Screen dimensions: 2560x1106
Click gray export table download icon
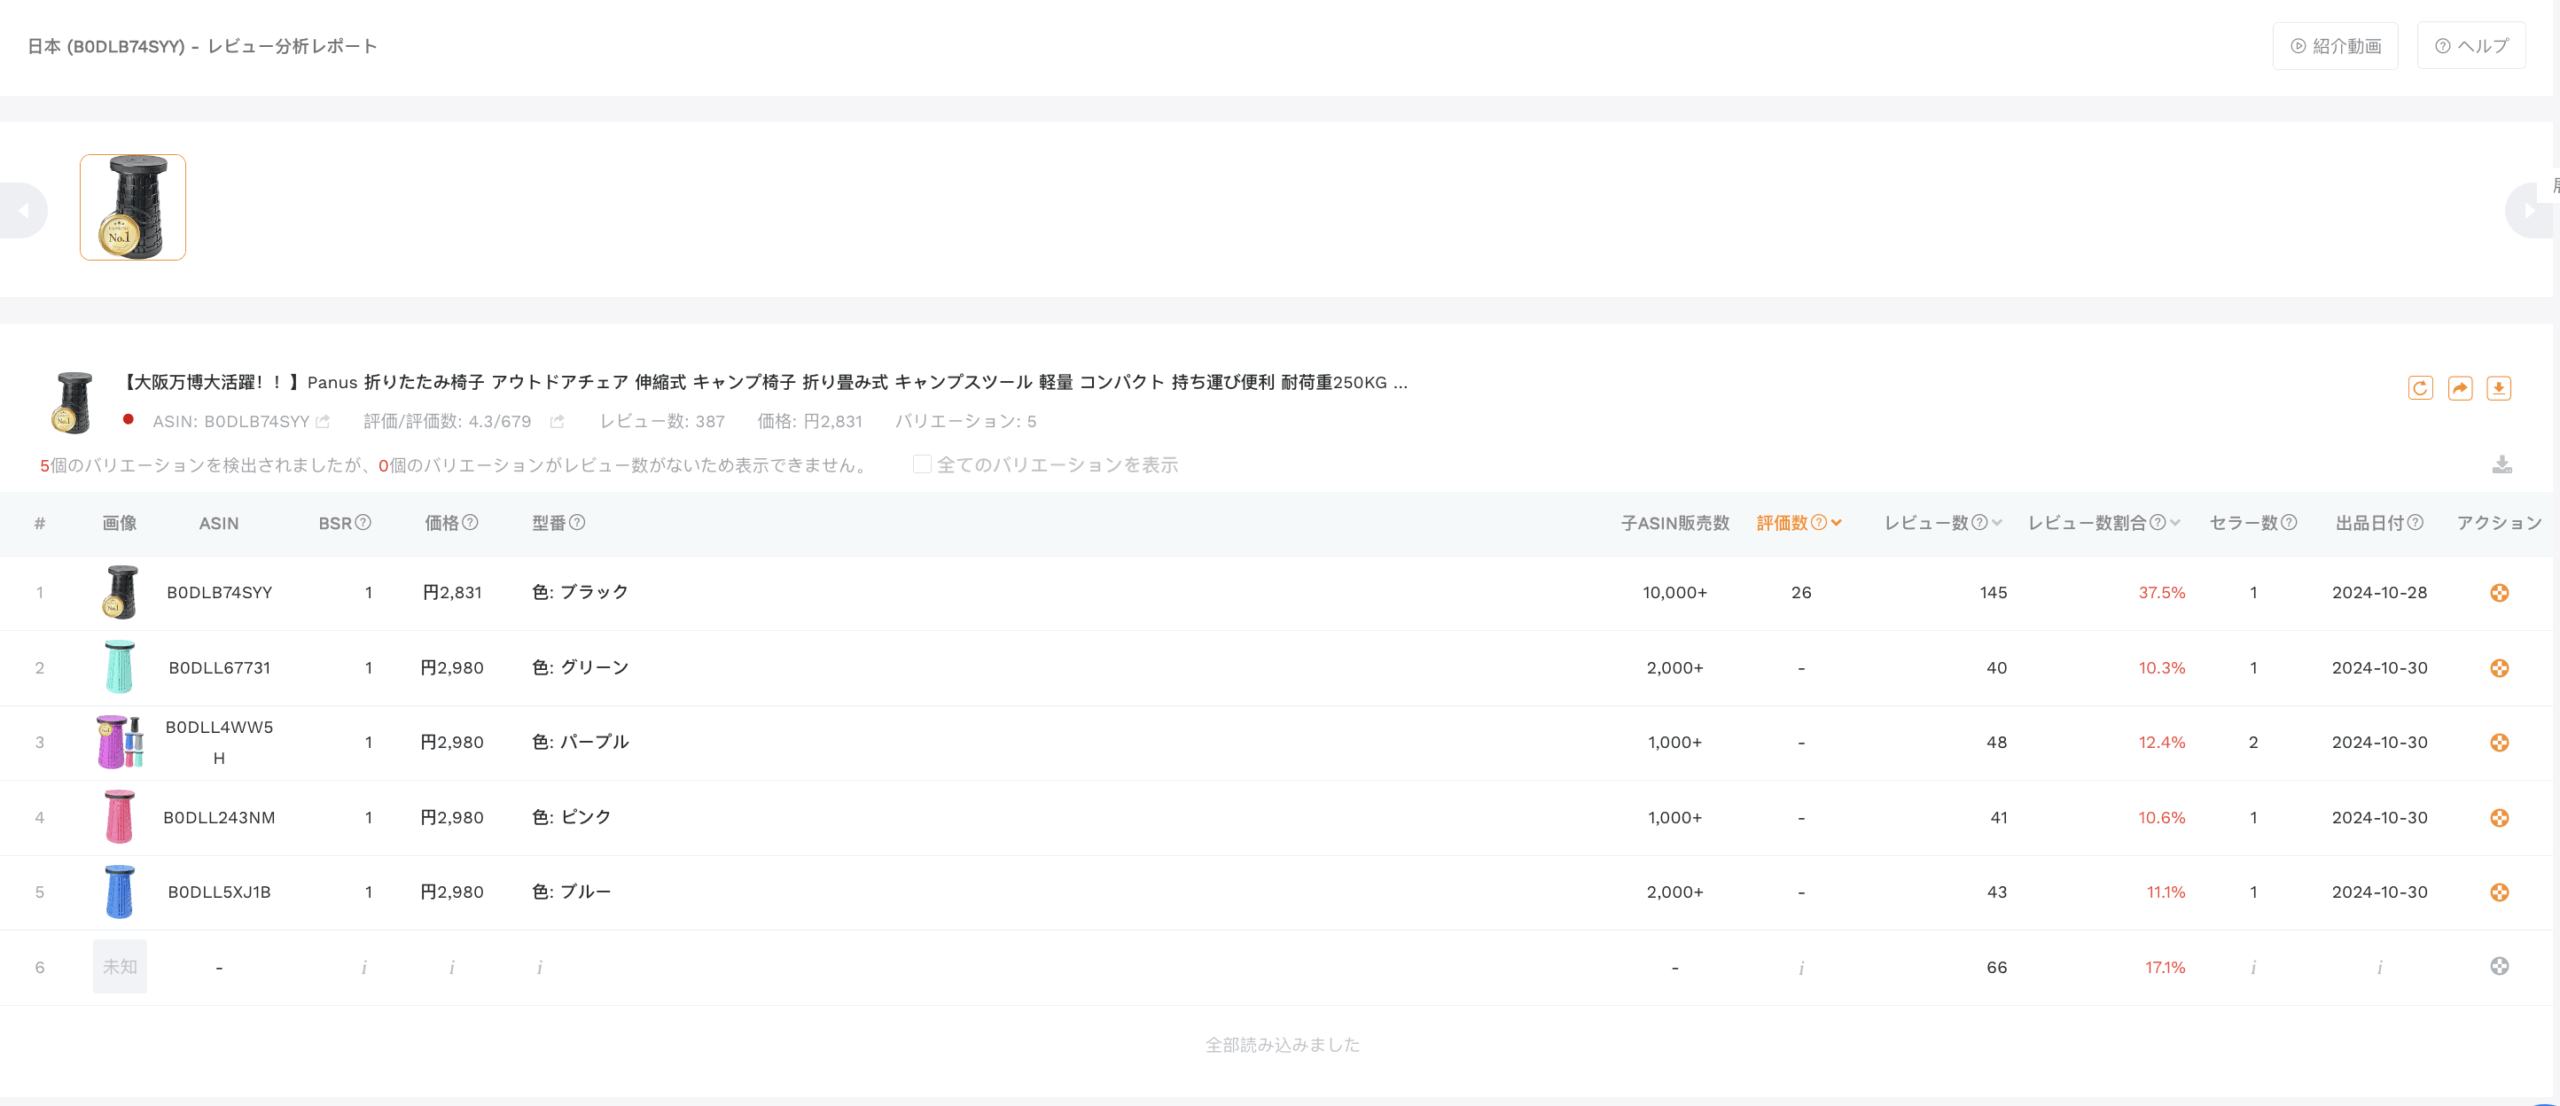2502,465
